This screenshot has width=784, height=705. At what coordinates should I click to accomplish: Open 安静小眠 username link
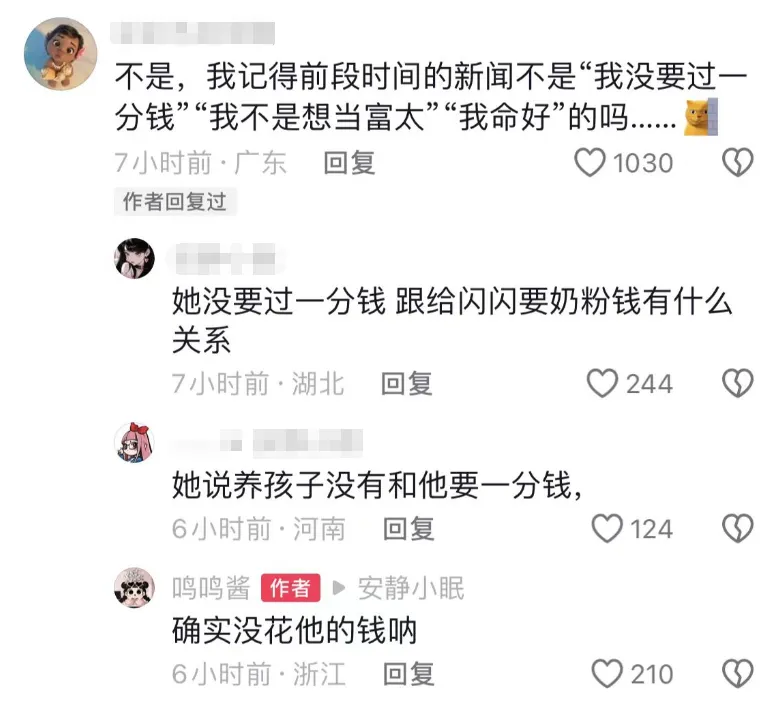pyautogui.click(x=411, y=588)
